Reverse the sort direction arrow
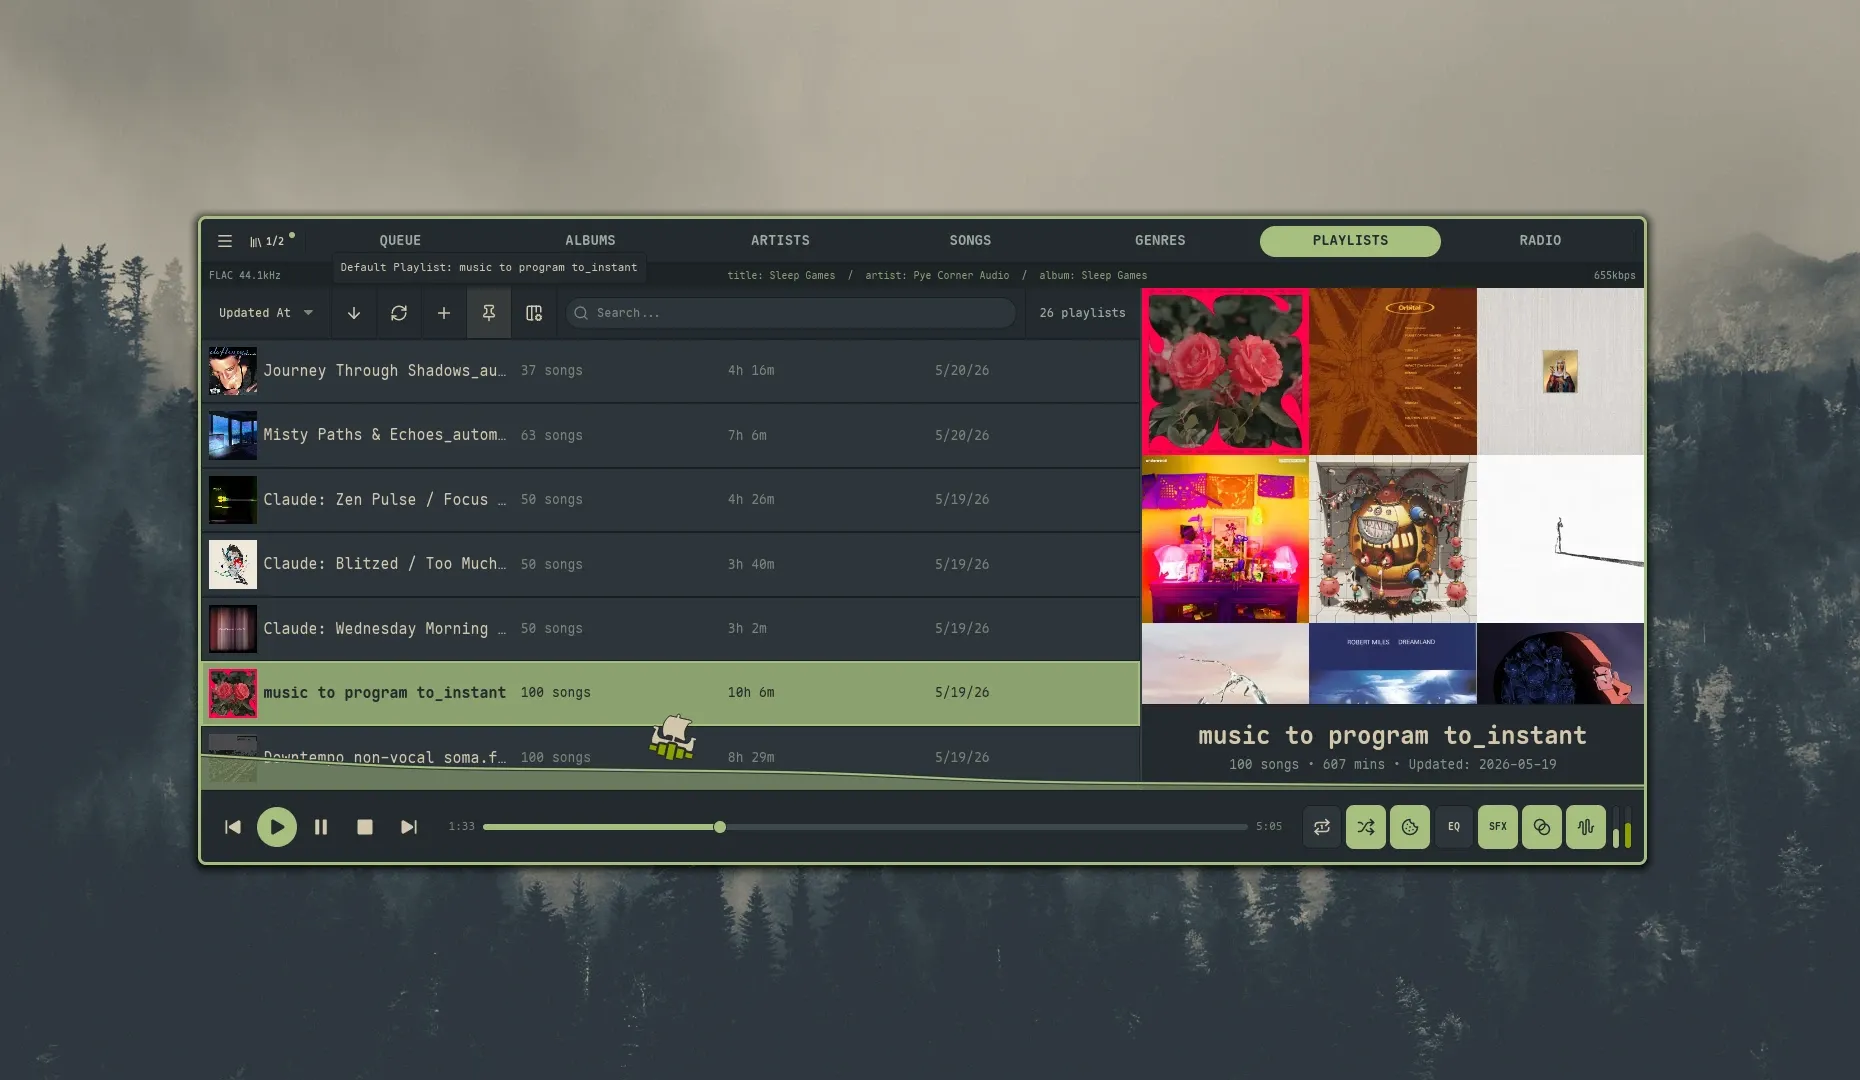This screenshot has height=1080, width=1860. [x=354, y=313]
